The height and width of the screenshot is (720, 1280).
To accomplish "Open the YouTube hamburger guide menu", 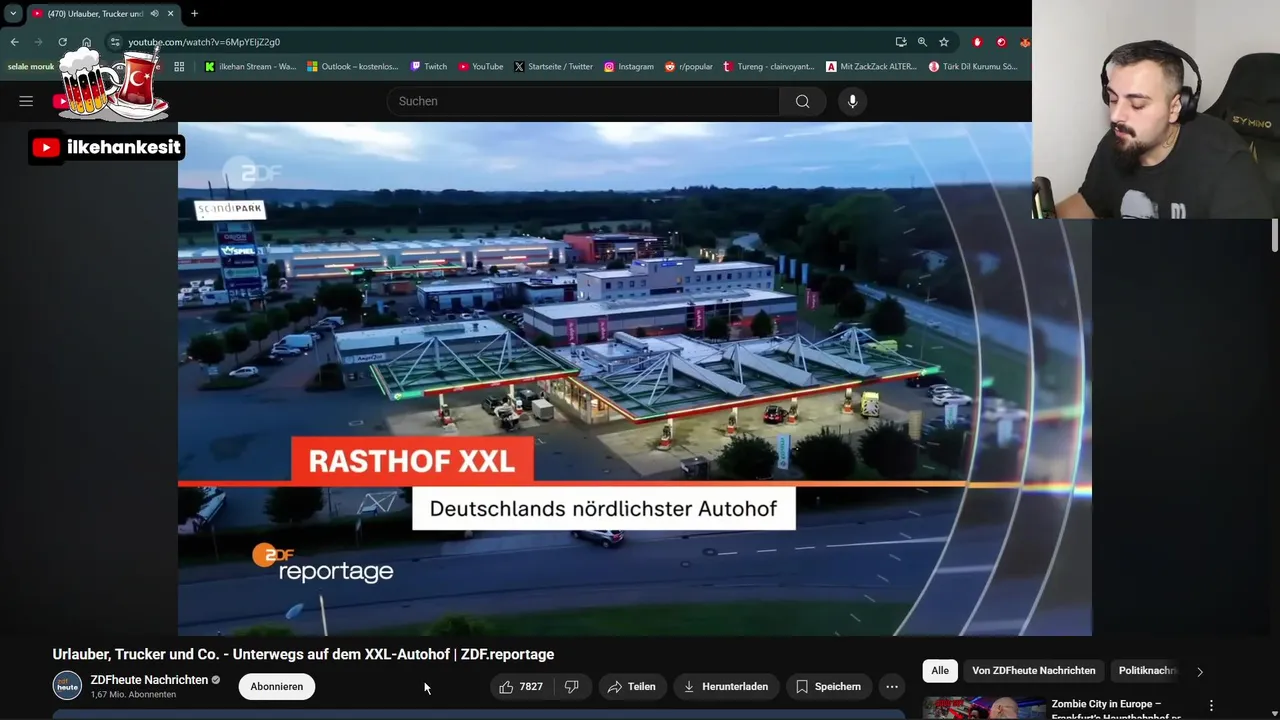I will (26, 101).
